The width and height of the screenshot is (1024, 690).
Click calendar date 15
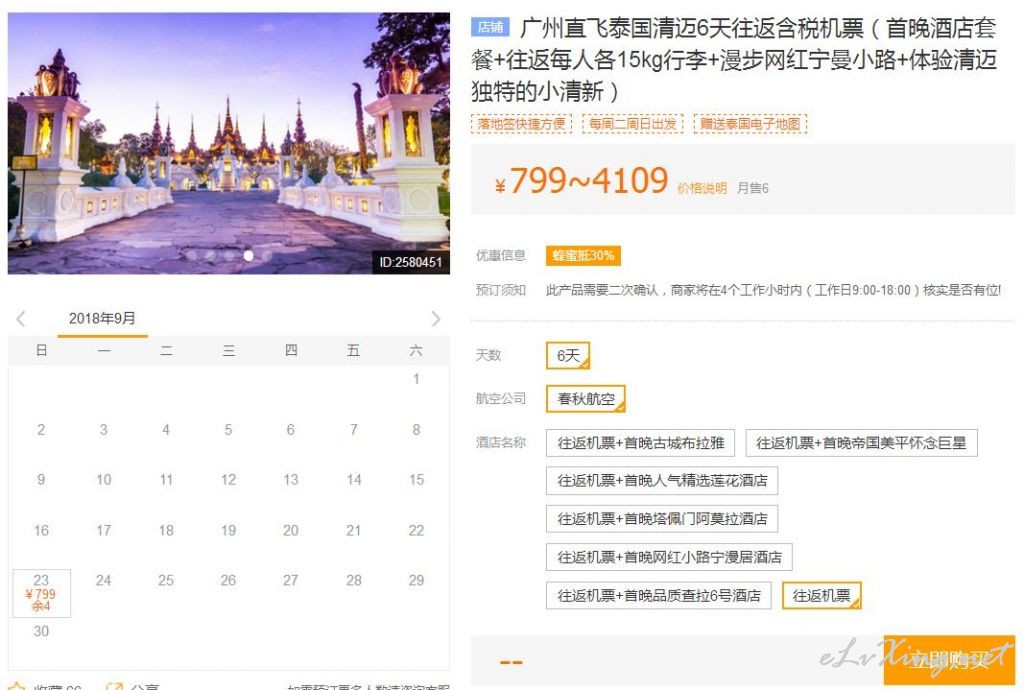click(x=416, y=480)
